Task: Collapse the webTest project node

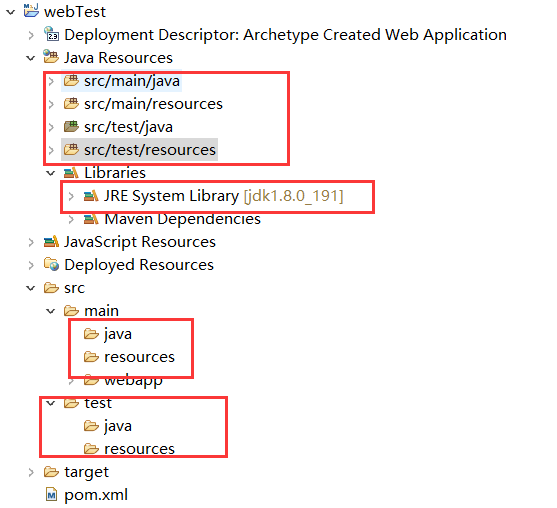Action: pyautogui.click(x=11, y=12)
